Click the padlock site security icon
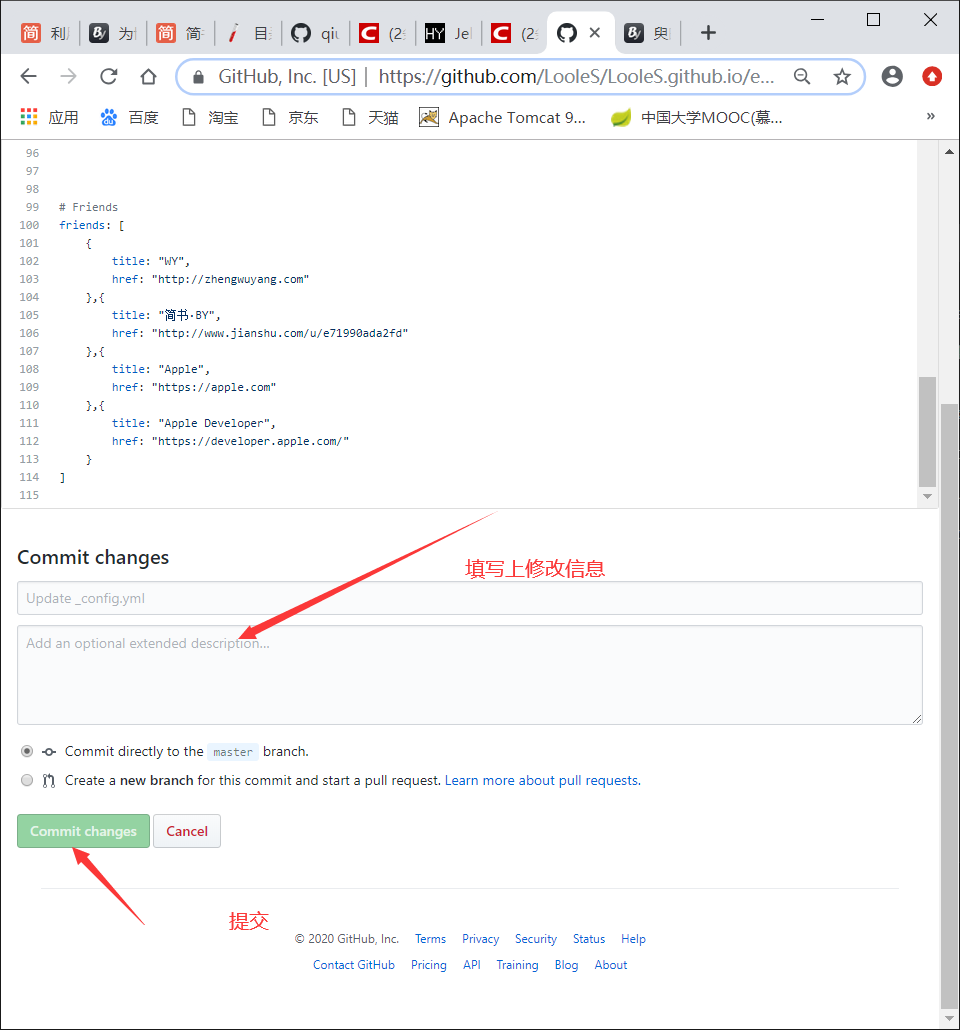This screenshot has height=1030, width=960. pos(198,78)
